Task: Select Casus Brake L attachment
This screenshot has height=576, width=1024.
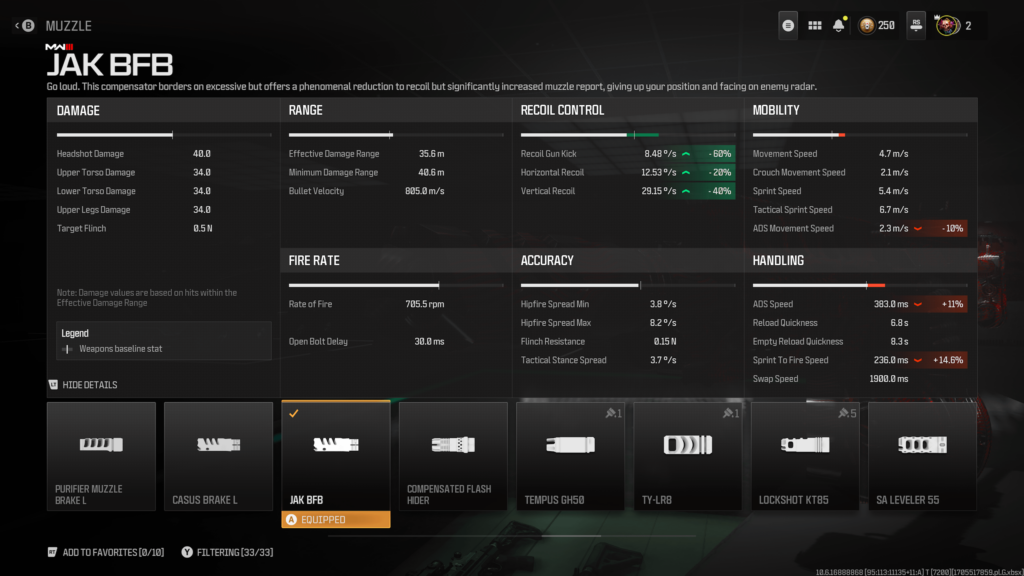Action: point(218,456)
